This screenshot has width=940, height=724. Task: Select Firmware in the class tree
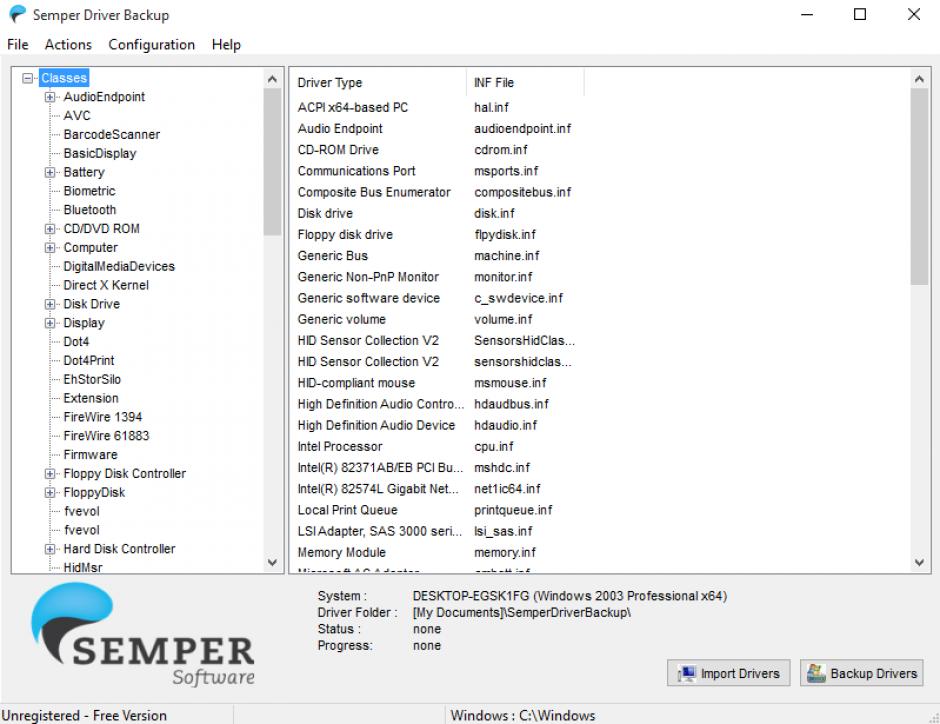(x=91, y=455)
